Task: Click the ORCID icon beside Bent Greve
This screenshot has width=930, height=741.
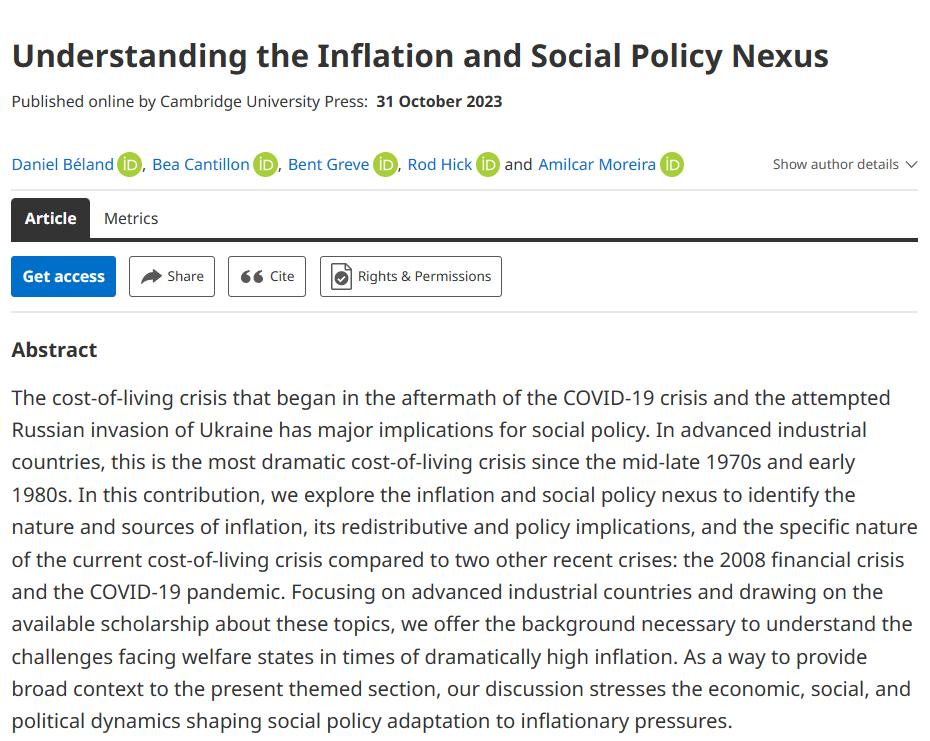Action: 385,165
